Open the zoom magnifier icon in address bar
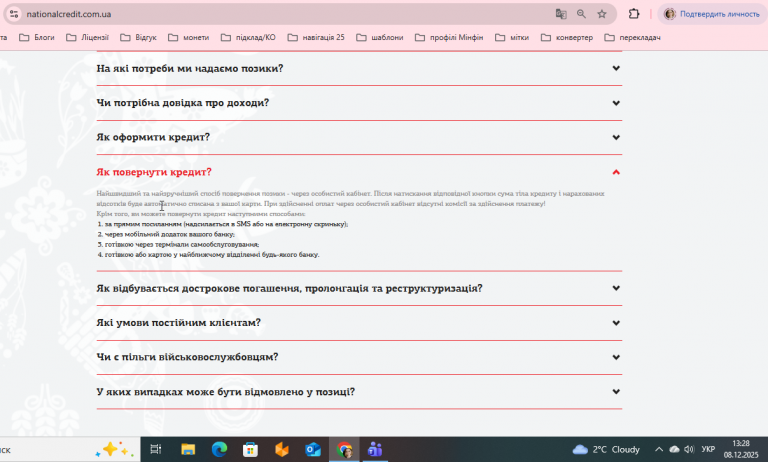Viewport: 768px width, 462px height. coord(581,14)
